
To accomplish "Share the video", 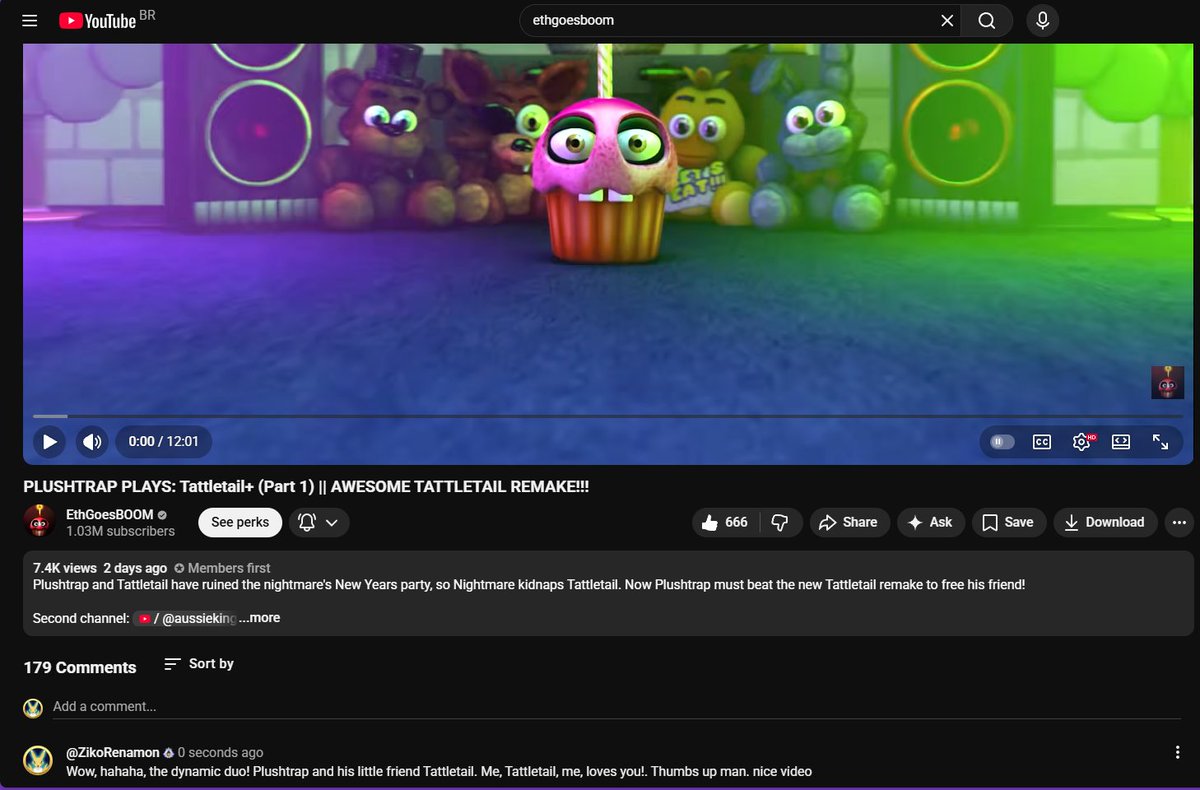I will [x=849, y=522].
